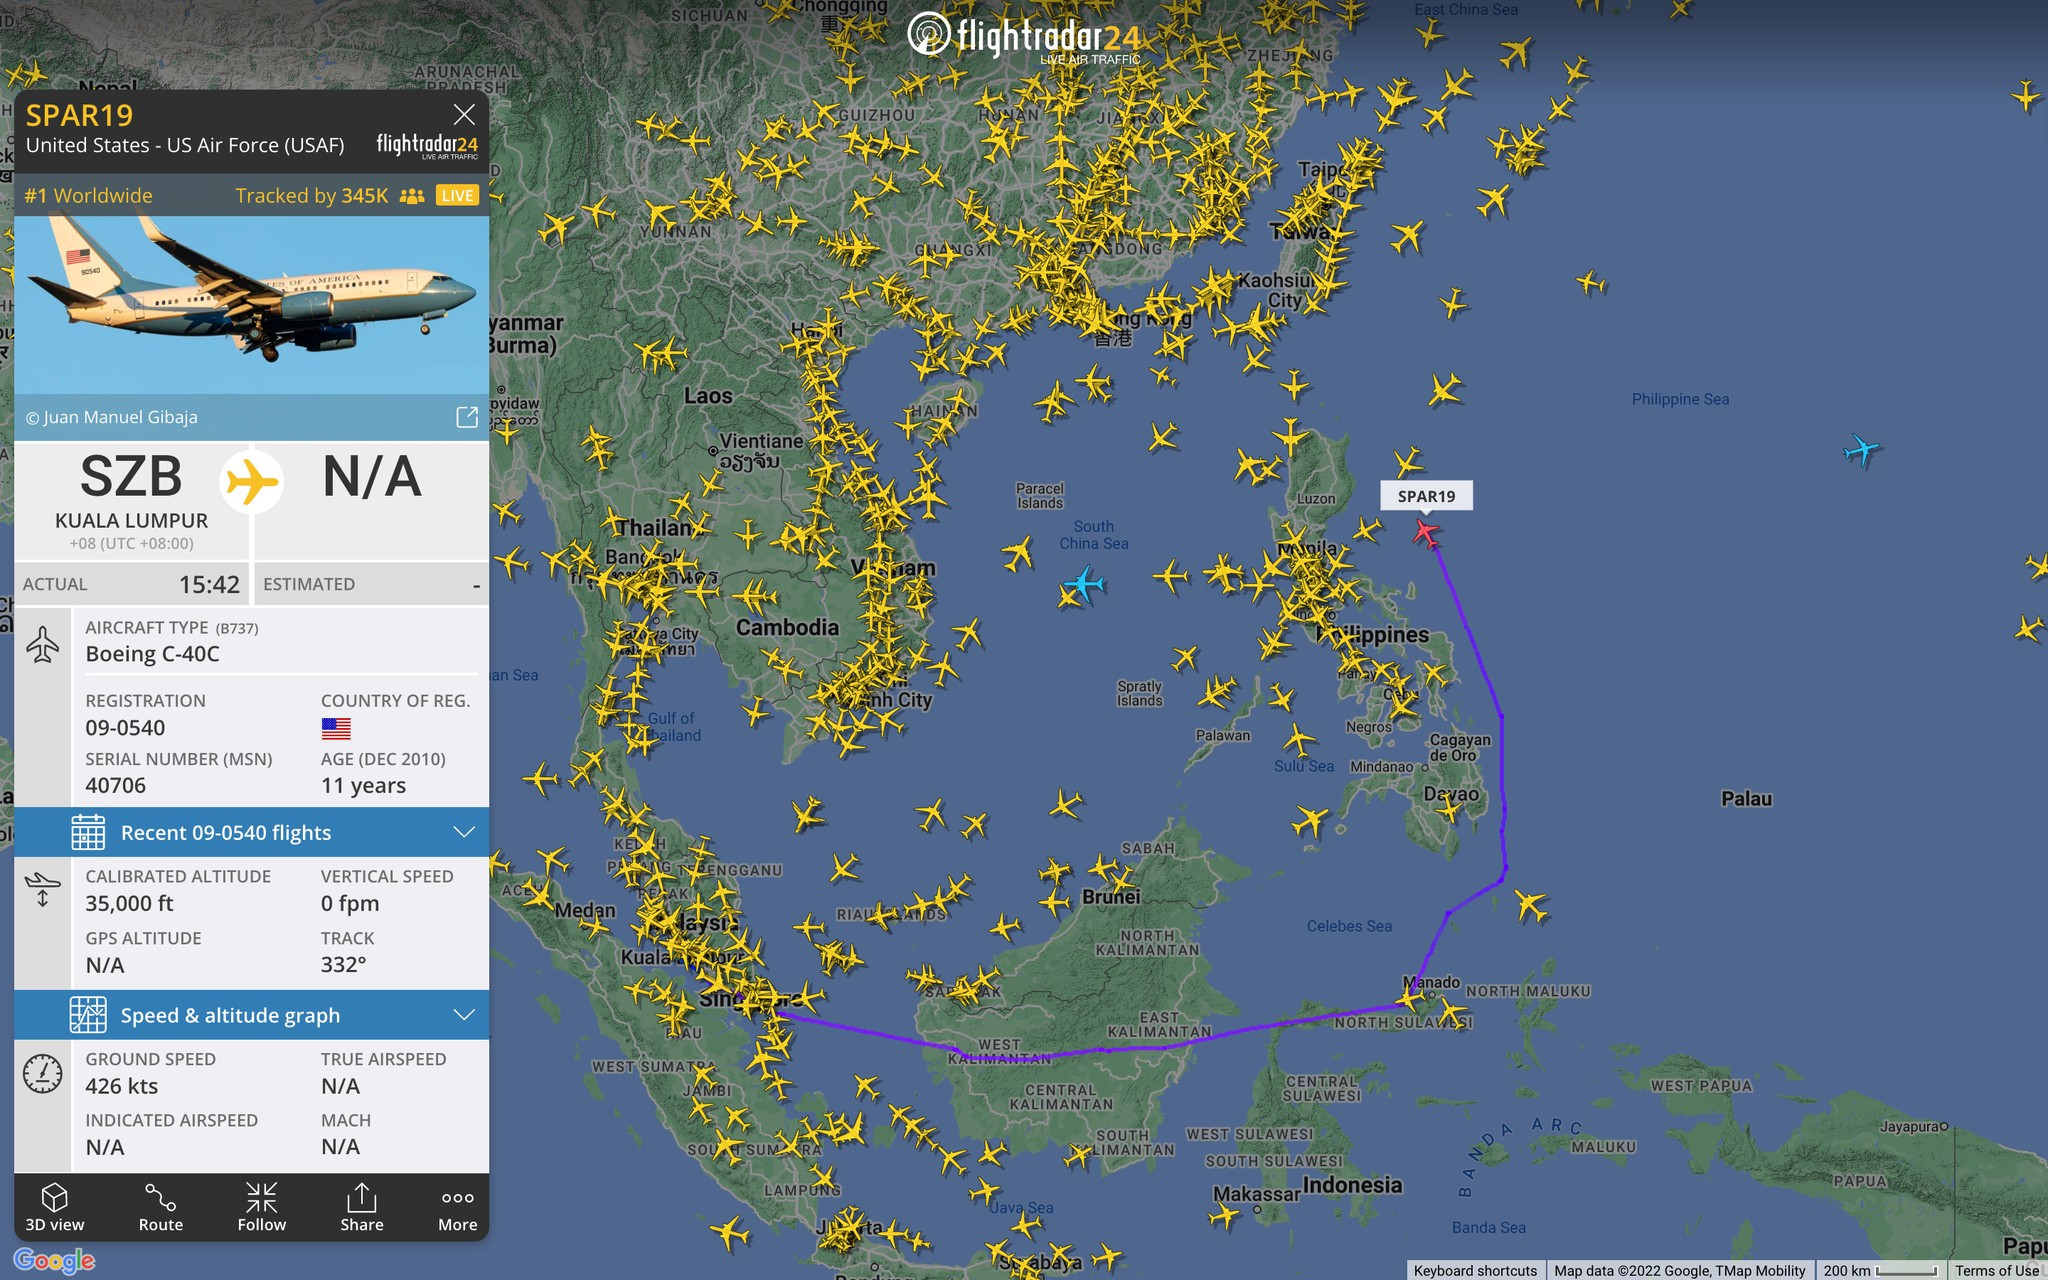Click the viewers icon next to Tracked by 345K
The image size is (2048, 1280).
410,195
